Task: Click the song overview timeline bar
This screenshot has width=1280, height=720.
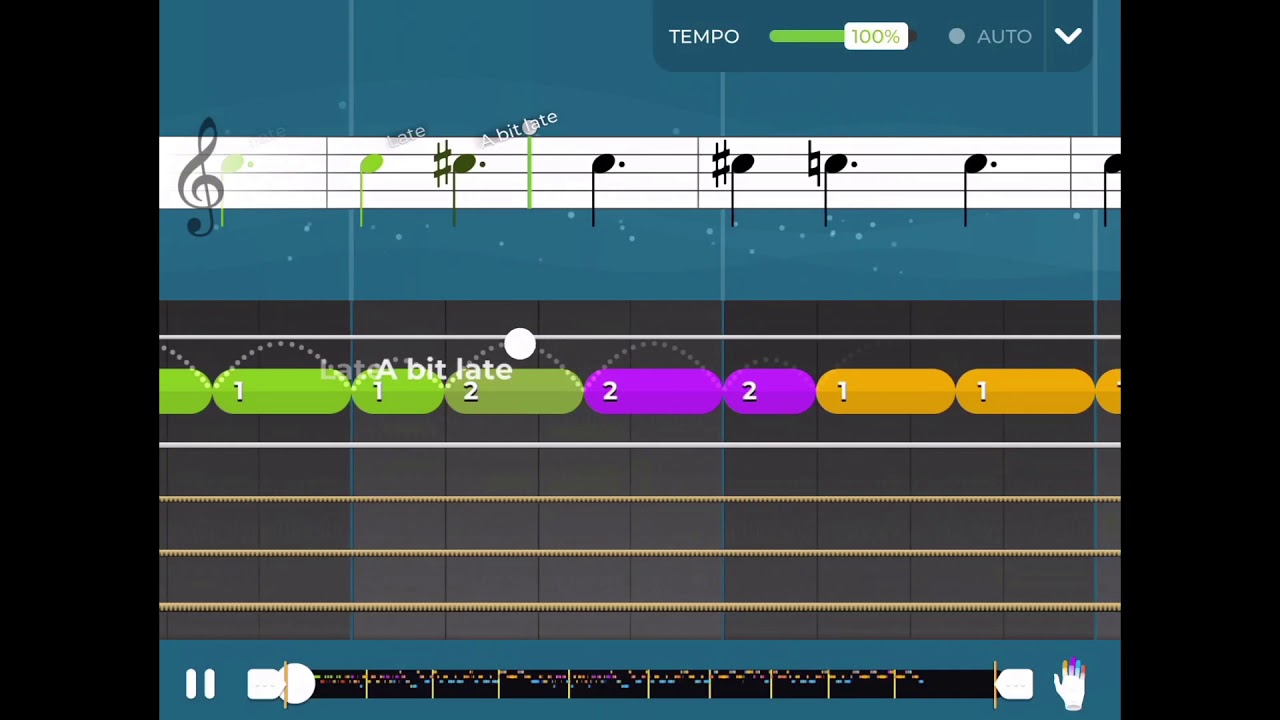Action: (640, 684)
